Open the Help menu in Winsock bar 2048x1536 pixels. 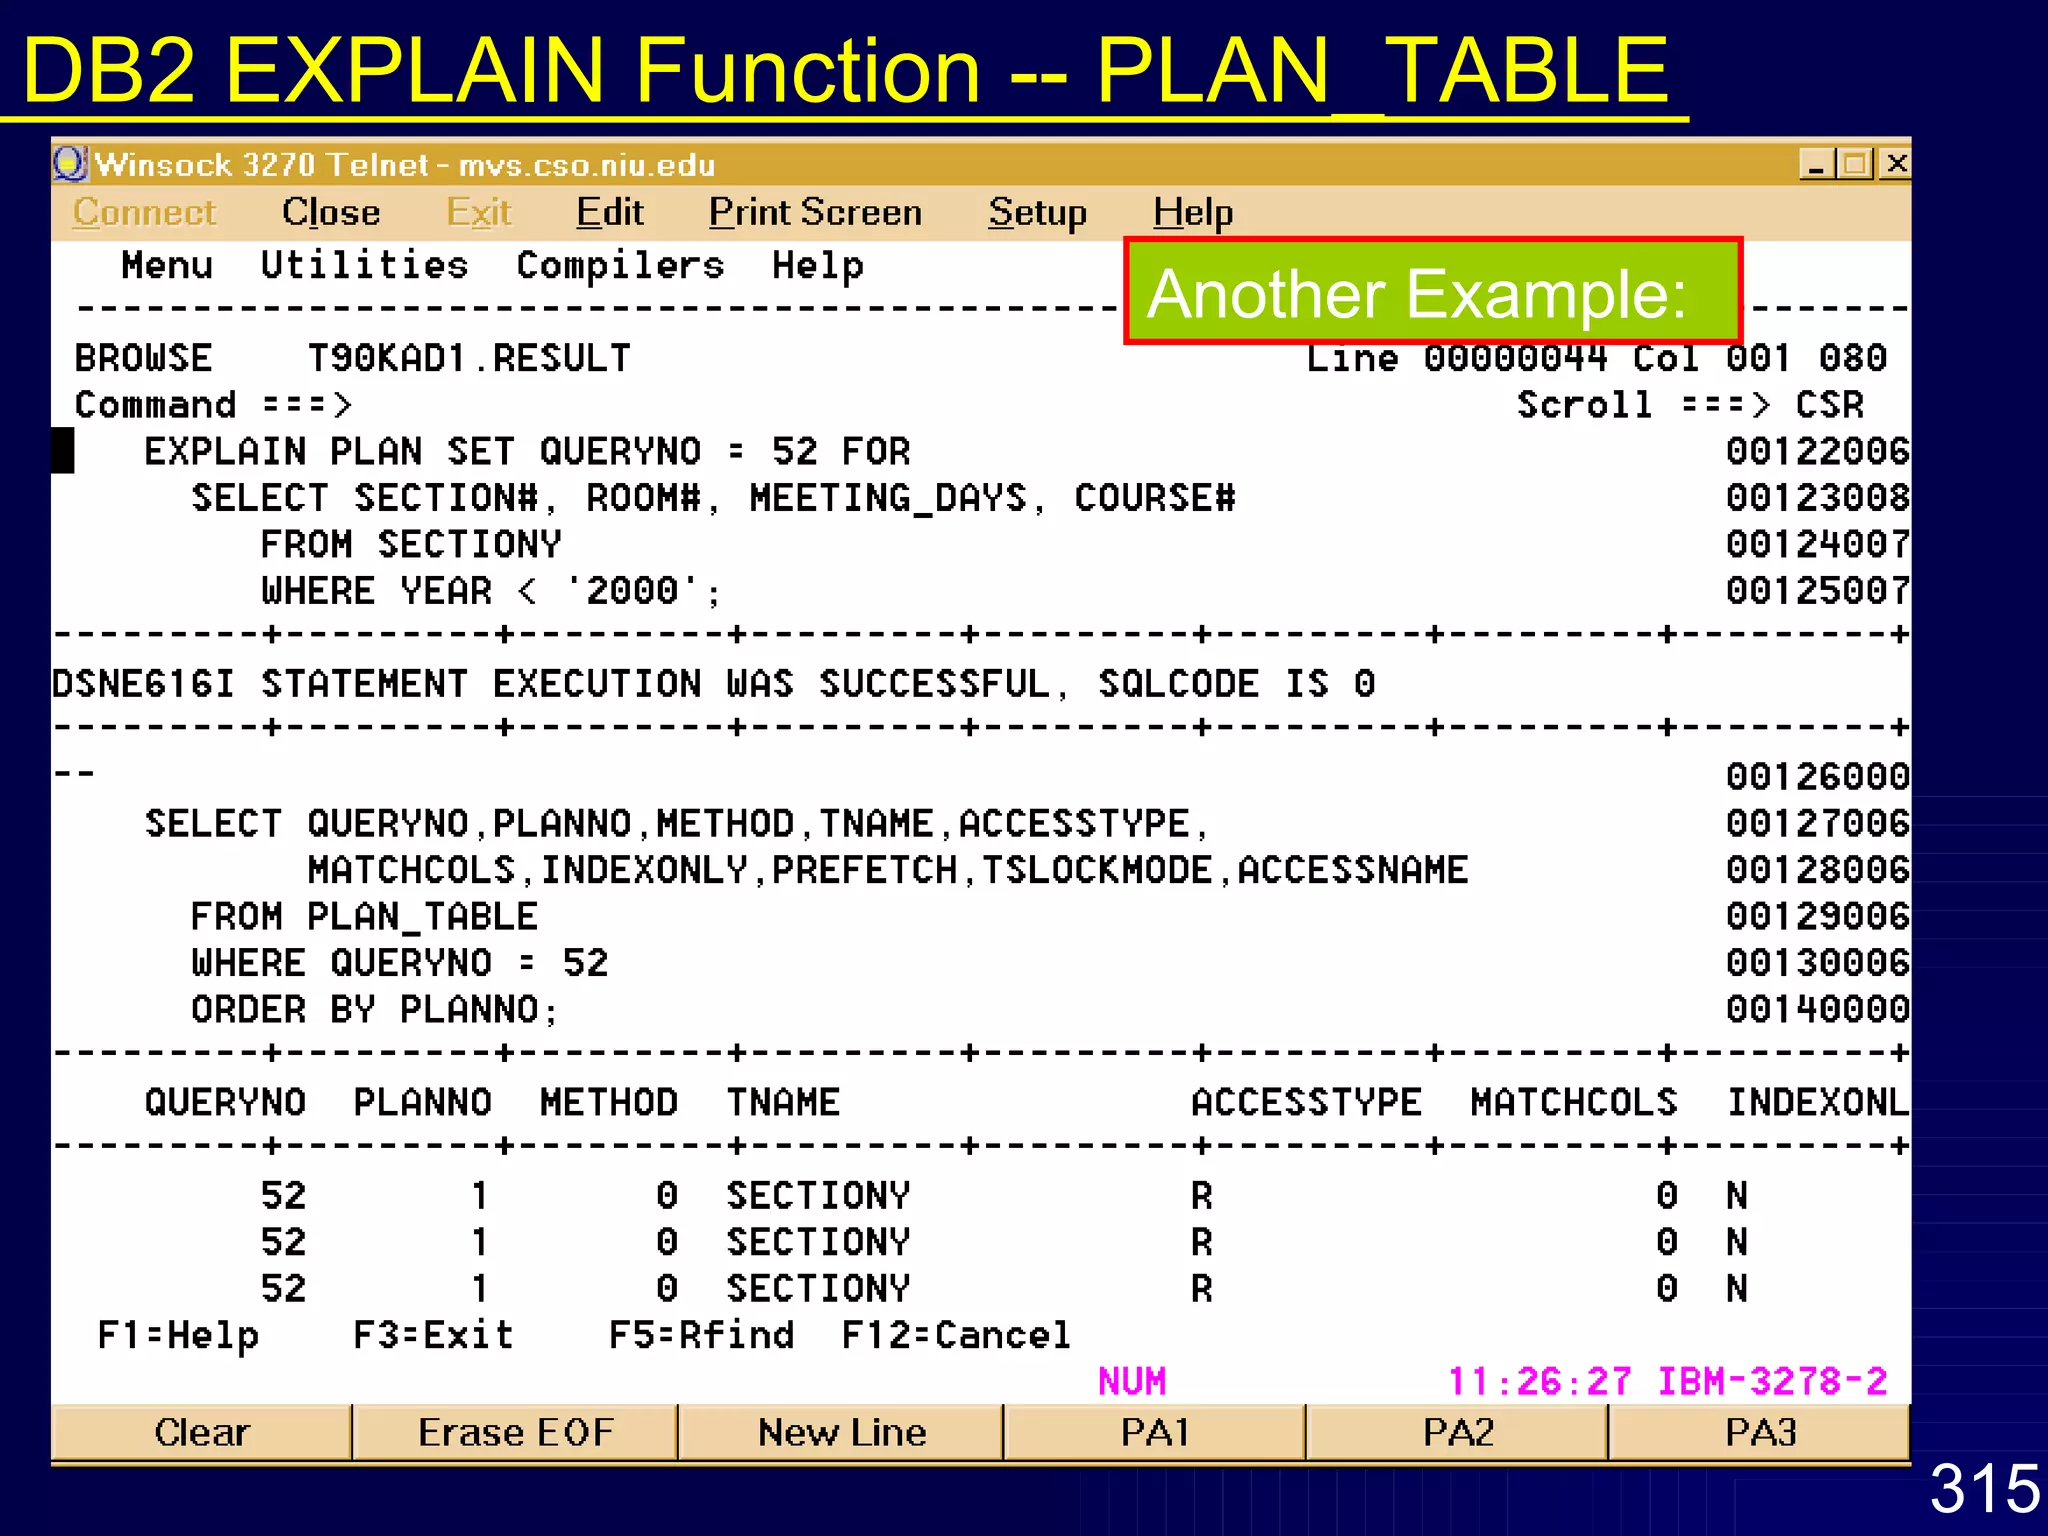[x=1193, y=213]
